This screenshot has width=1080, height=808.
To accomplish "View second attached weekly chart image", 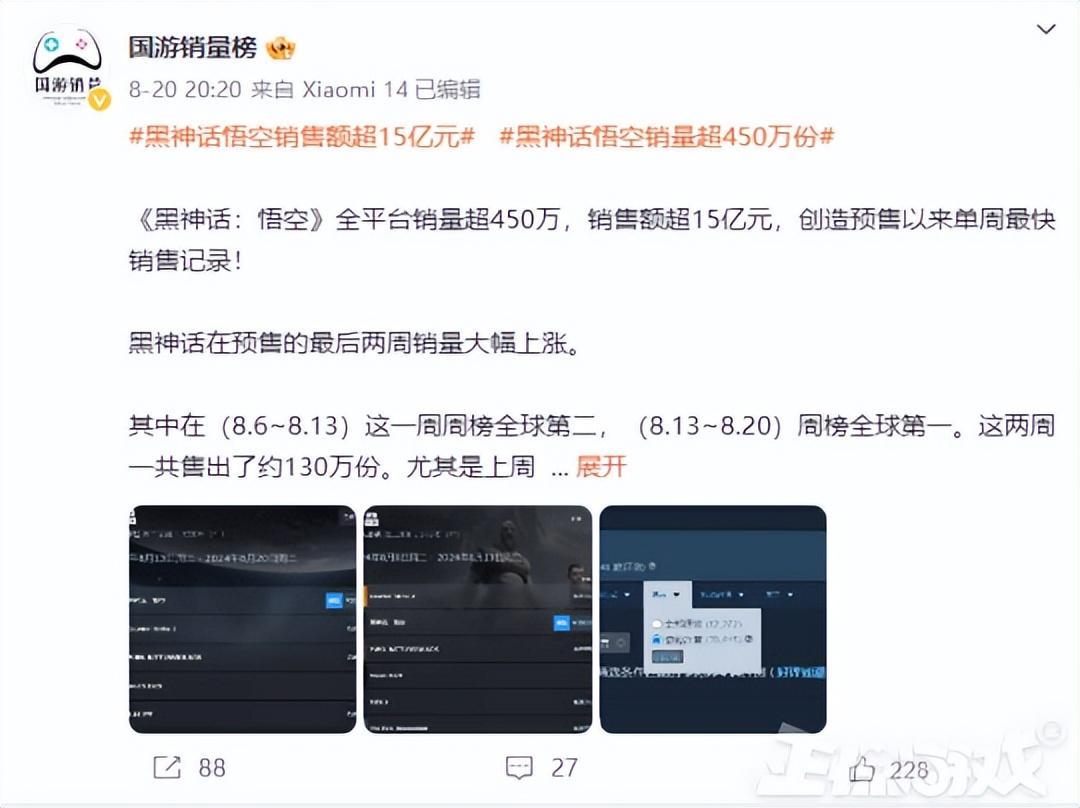I will (x=478, y=619).
